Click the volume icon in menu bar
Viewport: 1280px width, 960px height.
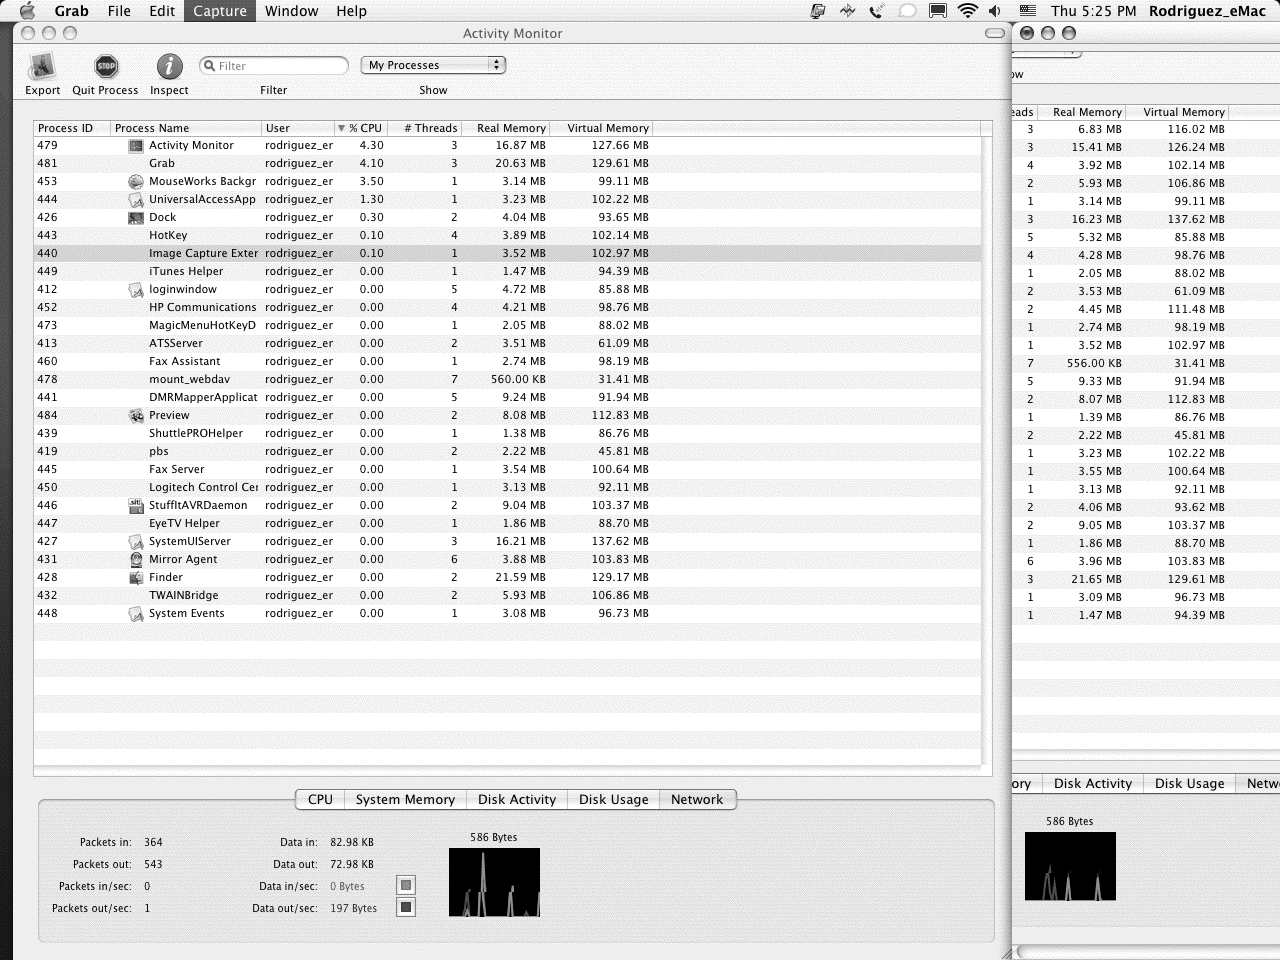[x=995, y=11]
